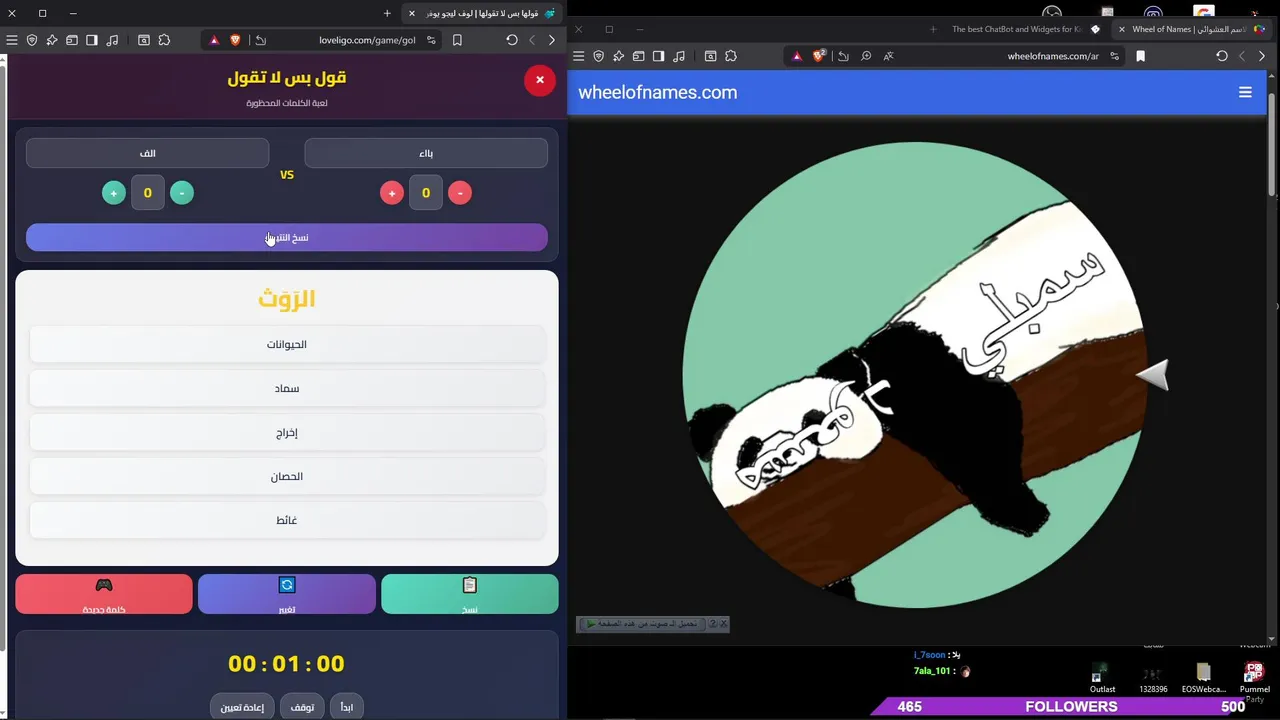Reload the loveligo page

coord(512,40)
